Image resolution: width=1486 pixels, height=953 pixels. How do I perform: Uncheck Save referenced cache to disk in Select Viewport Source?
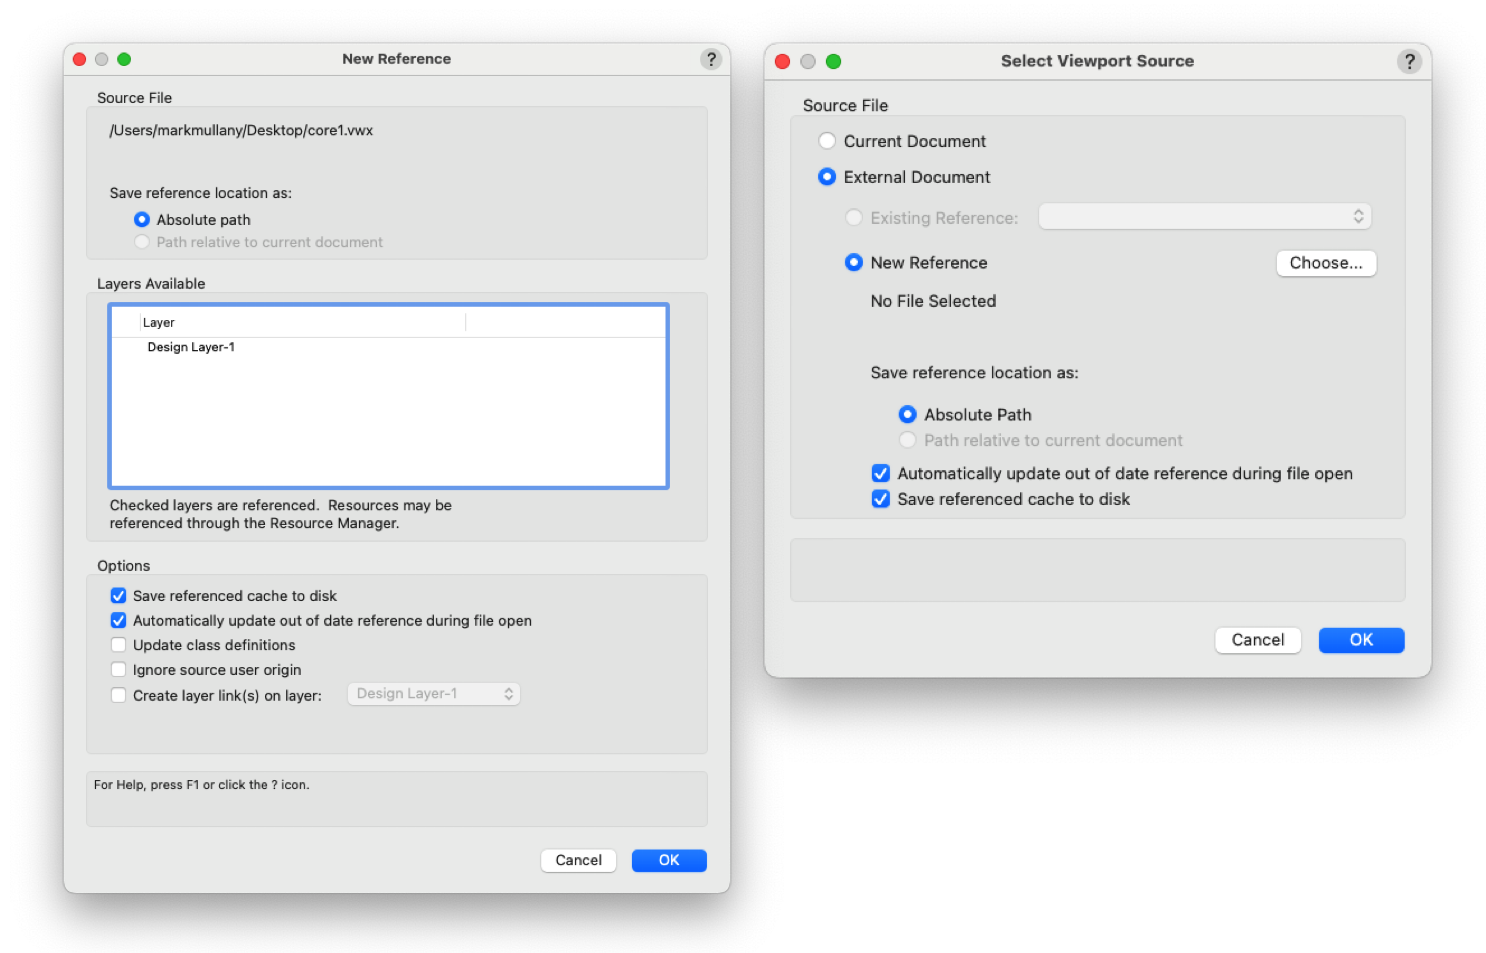click(880, 499)
